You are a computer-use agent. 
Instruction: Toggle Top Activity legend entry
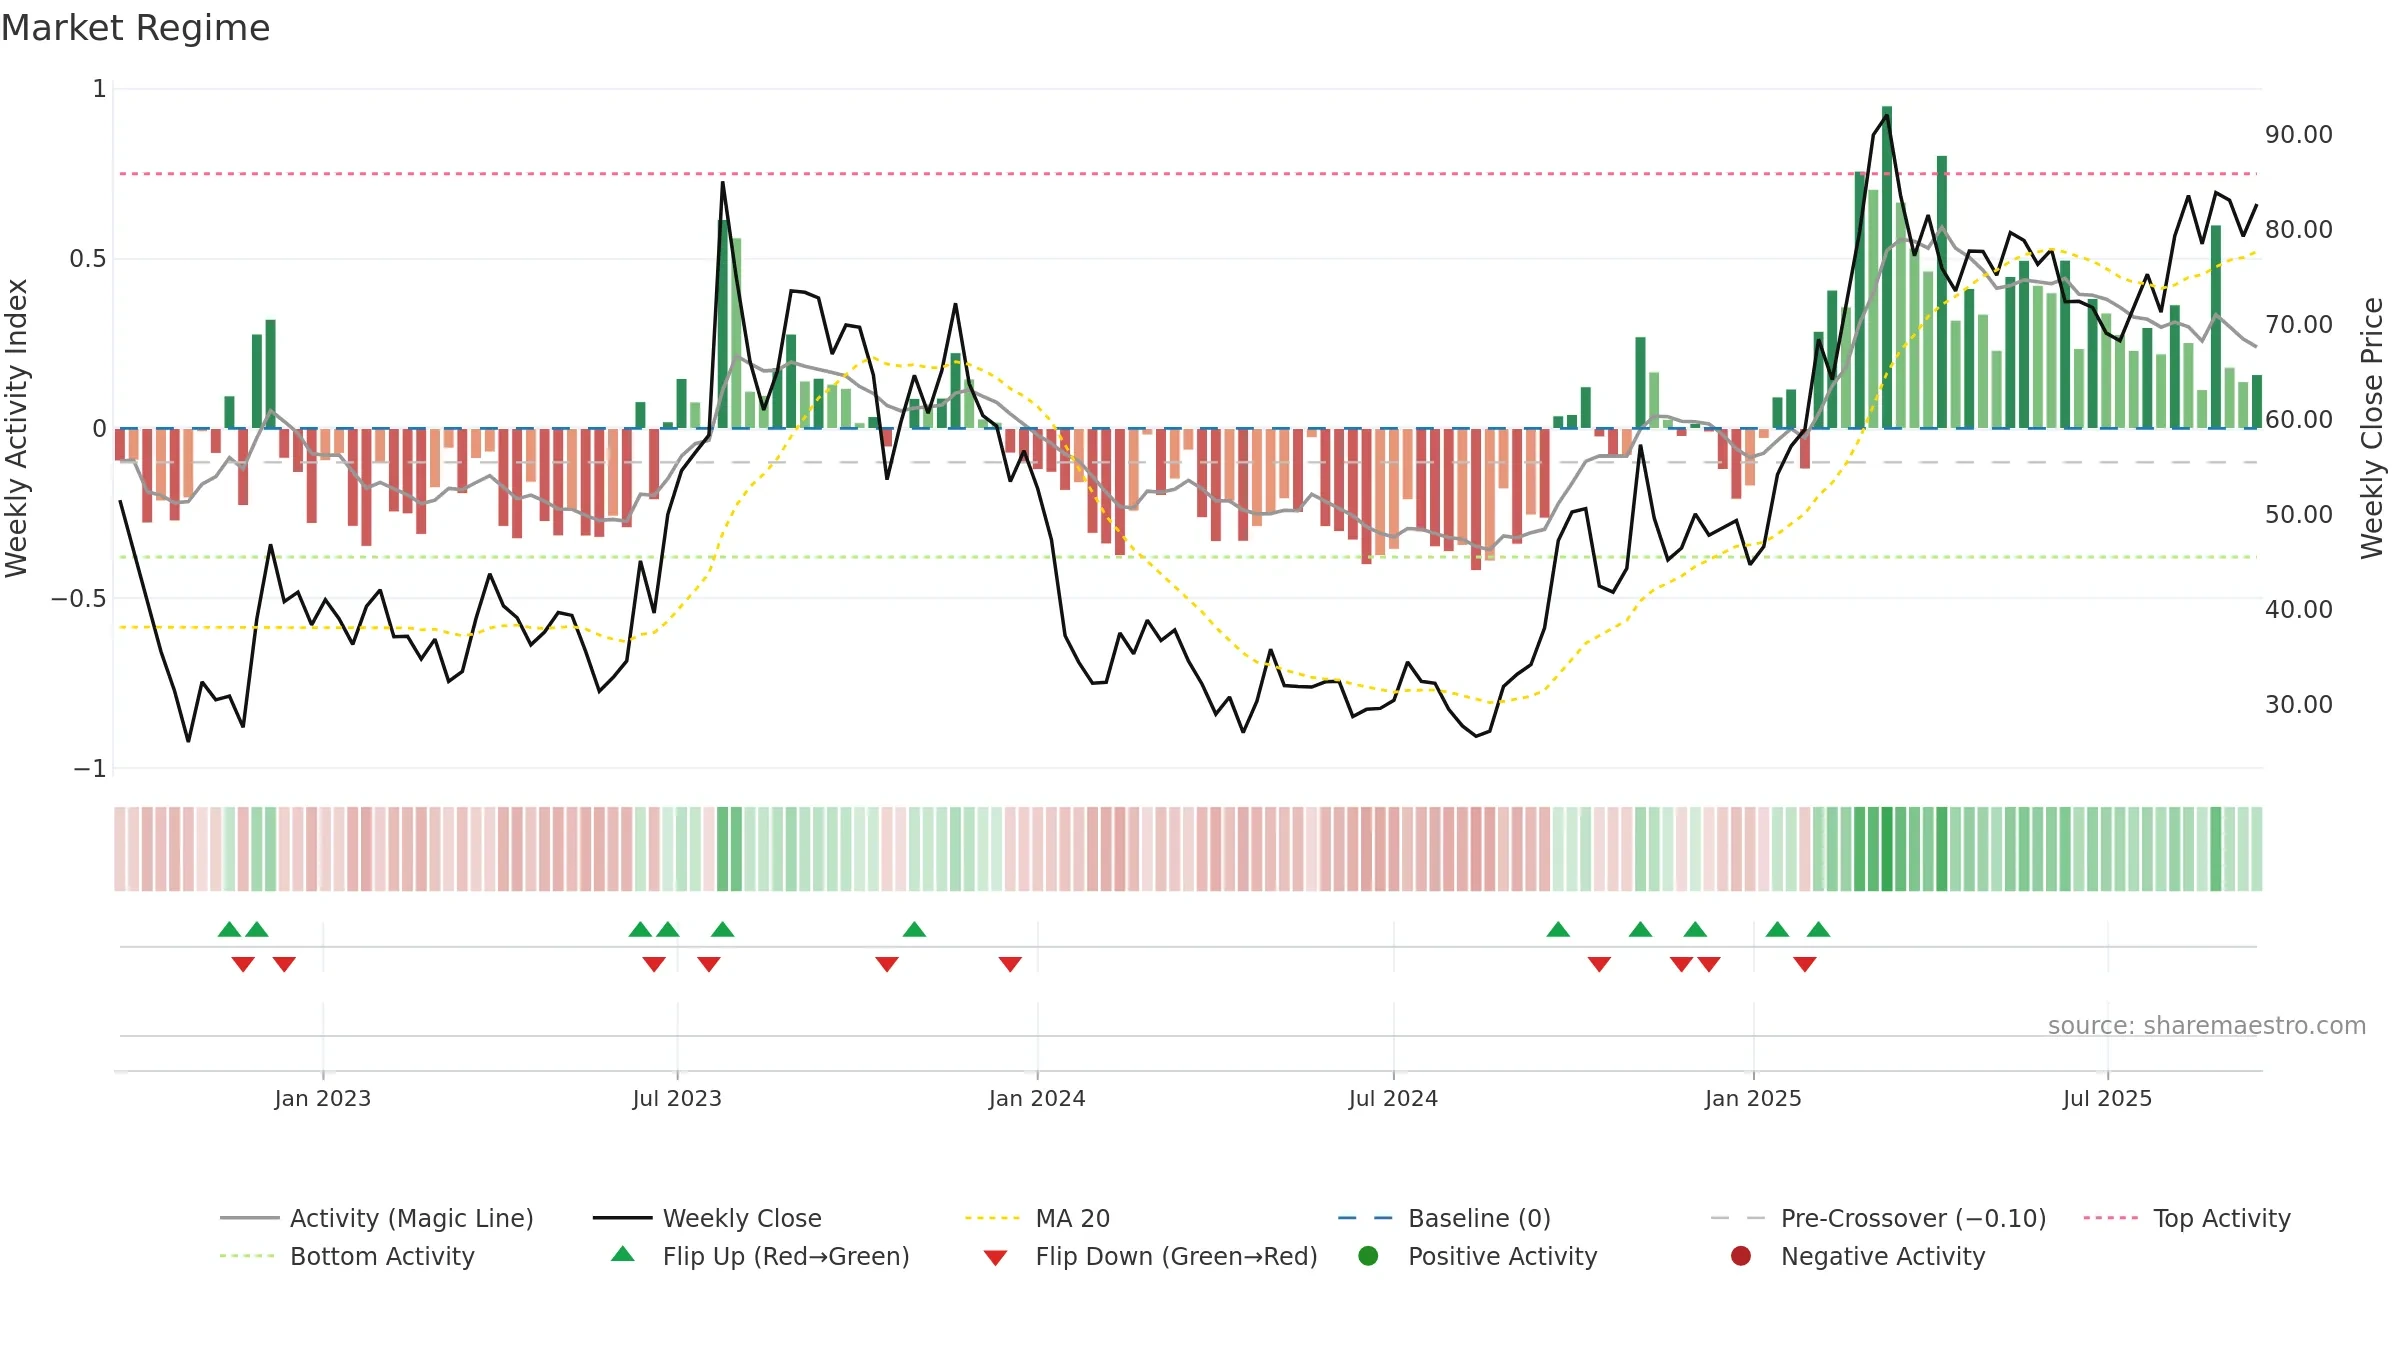2187,1218
